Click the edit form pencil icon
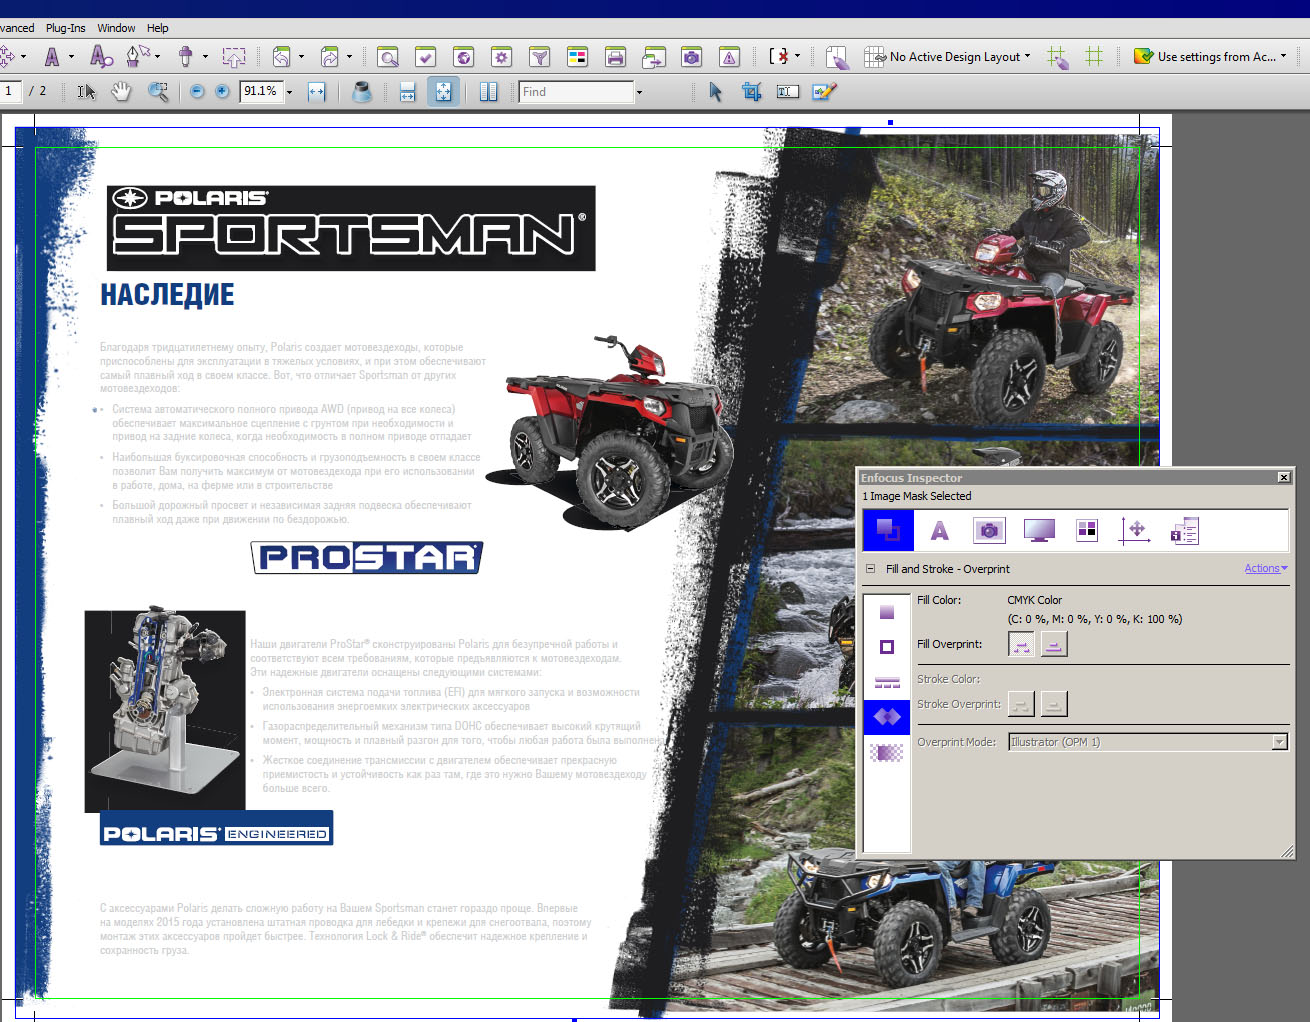 pos(825,92)
